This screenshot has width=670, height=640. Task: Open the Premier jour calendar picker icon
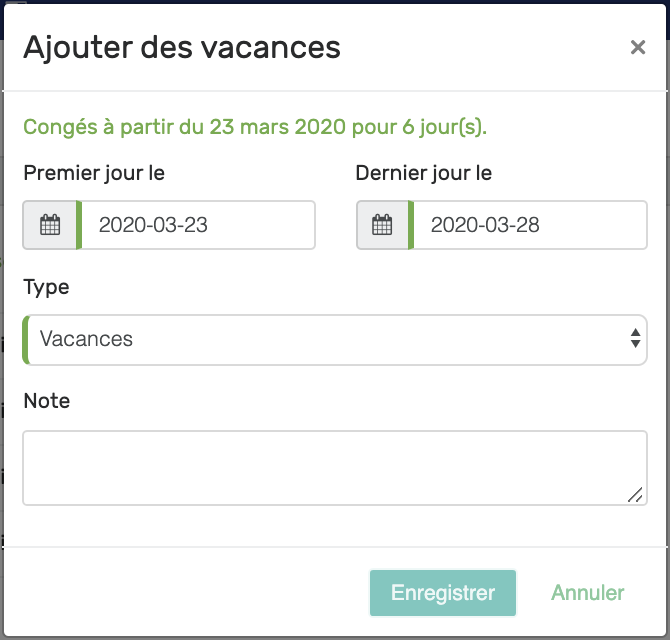(50, 225)
